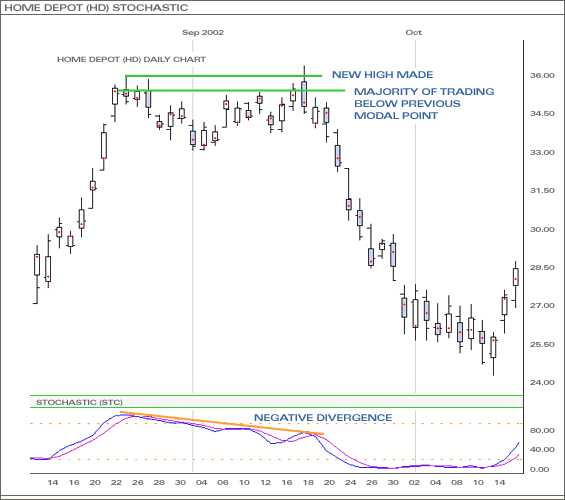This screenshot has height=500, width=565.
Task: Click the 'HOME DEPOT (HD) STOCHASTIC' title
Action: point(96,8)
